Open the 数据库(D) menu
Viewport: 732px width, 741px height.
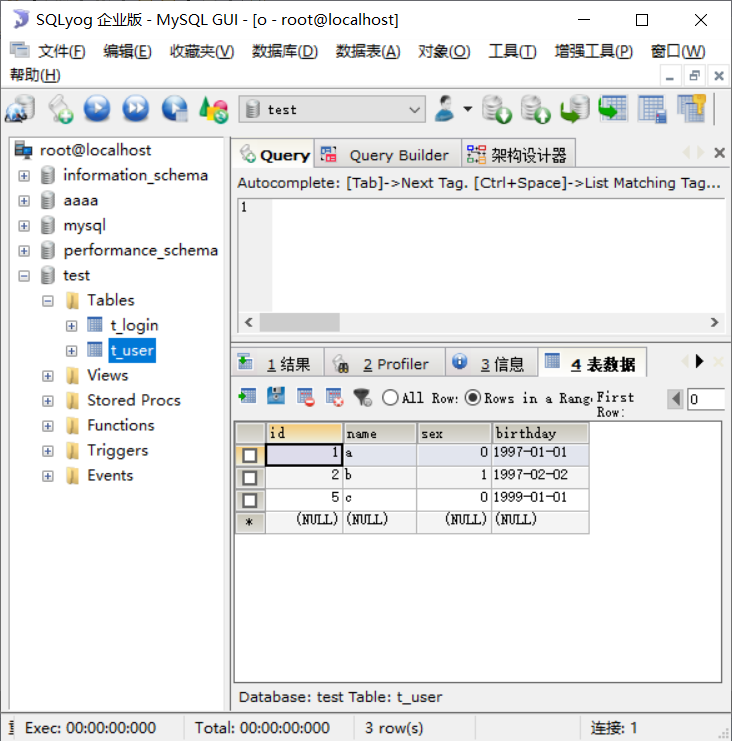click(x=285, y=51)
